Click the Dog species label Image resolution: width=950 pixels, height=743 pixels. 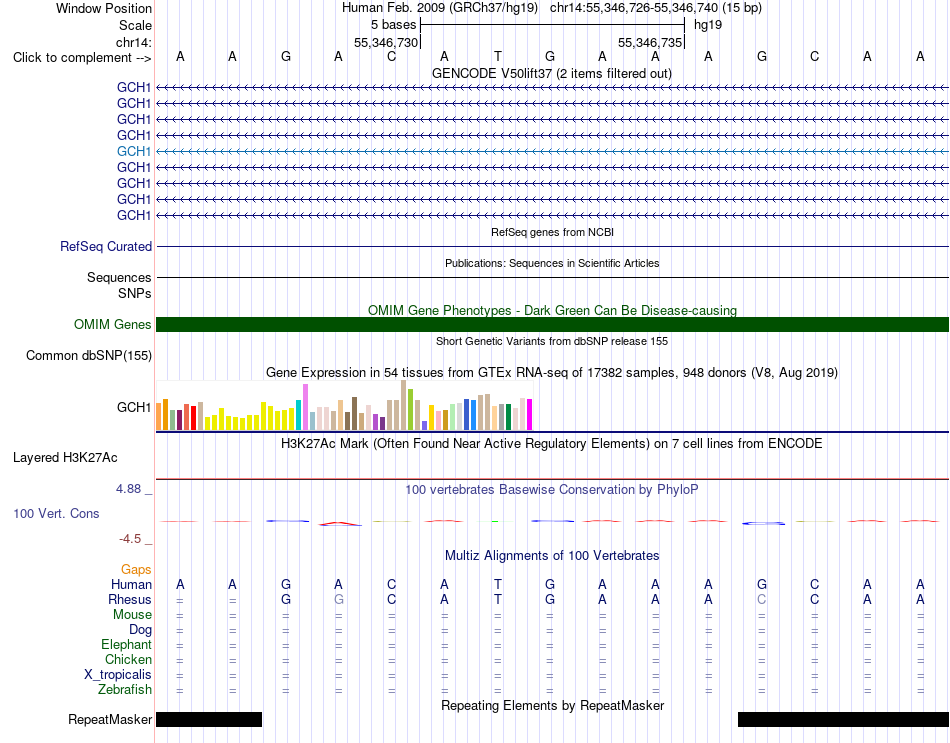click(x=140, y=630)
